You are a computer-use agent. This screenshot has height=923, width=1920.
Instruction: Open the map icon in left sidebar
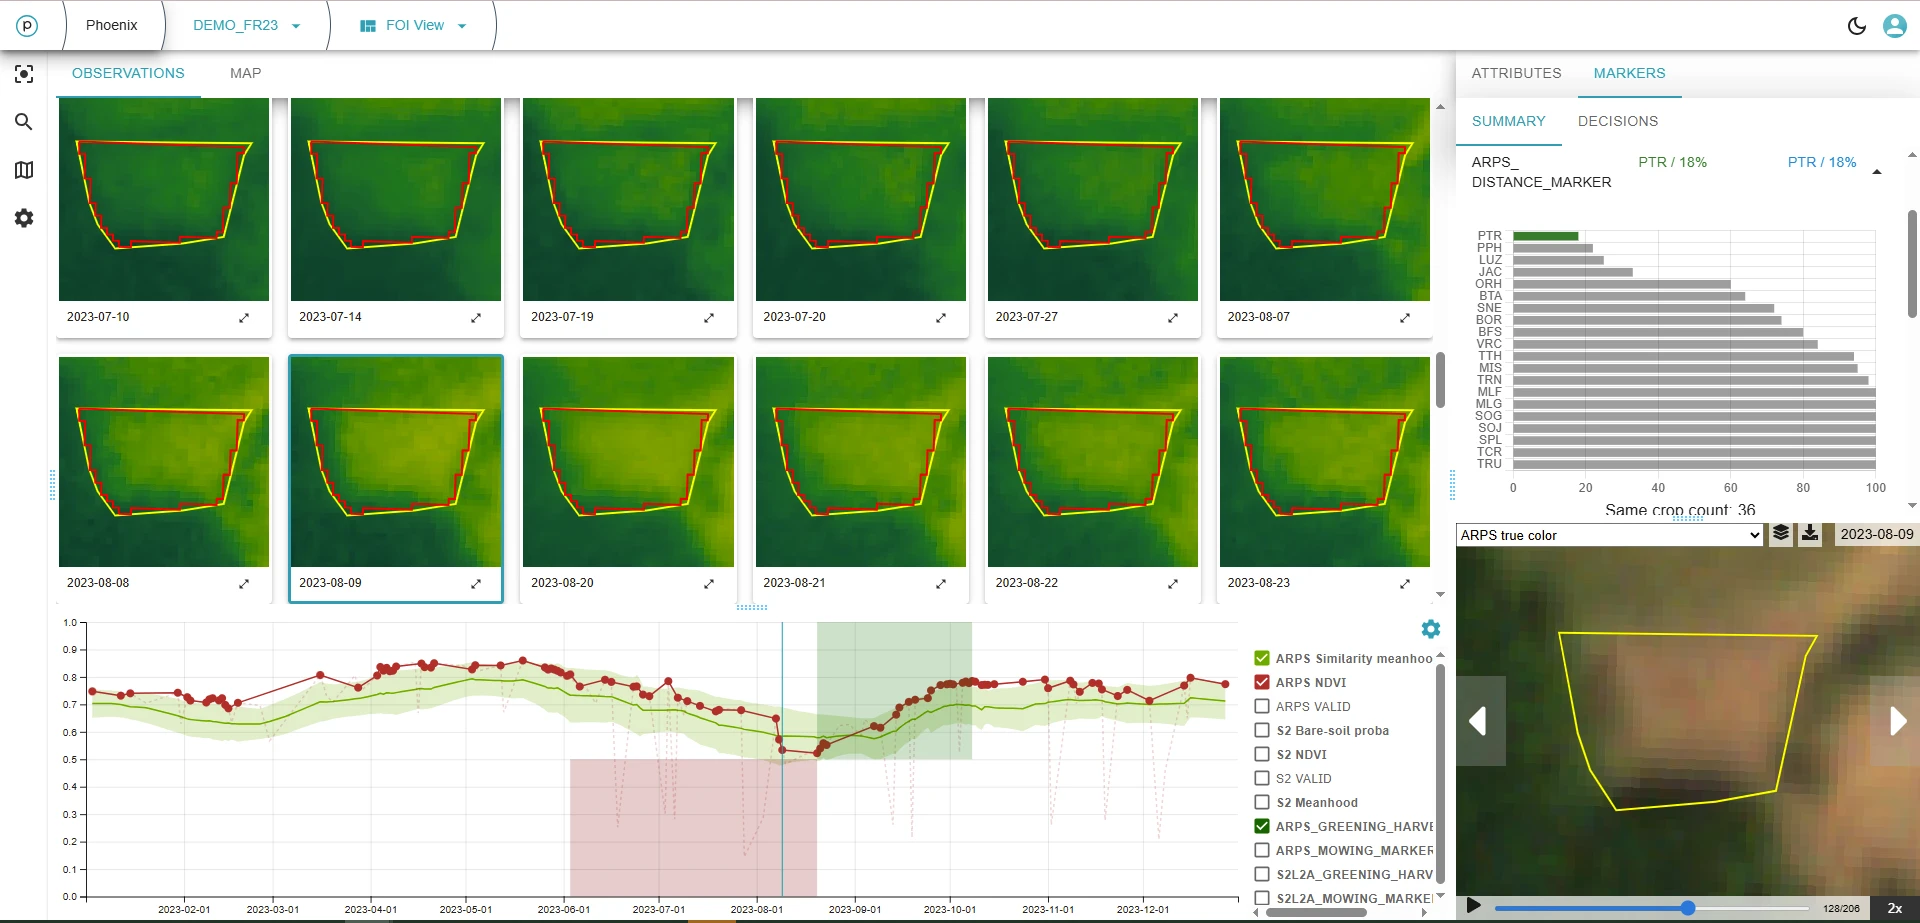(24, 170)
